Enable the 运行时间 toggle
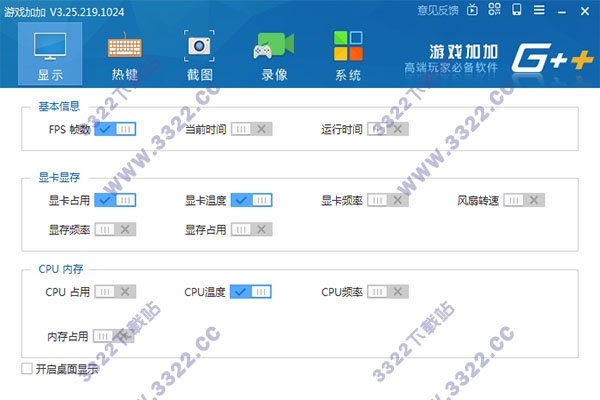The height and width of the screenshot is (400, 600). pyautogui.click(x=388, y=129)
